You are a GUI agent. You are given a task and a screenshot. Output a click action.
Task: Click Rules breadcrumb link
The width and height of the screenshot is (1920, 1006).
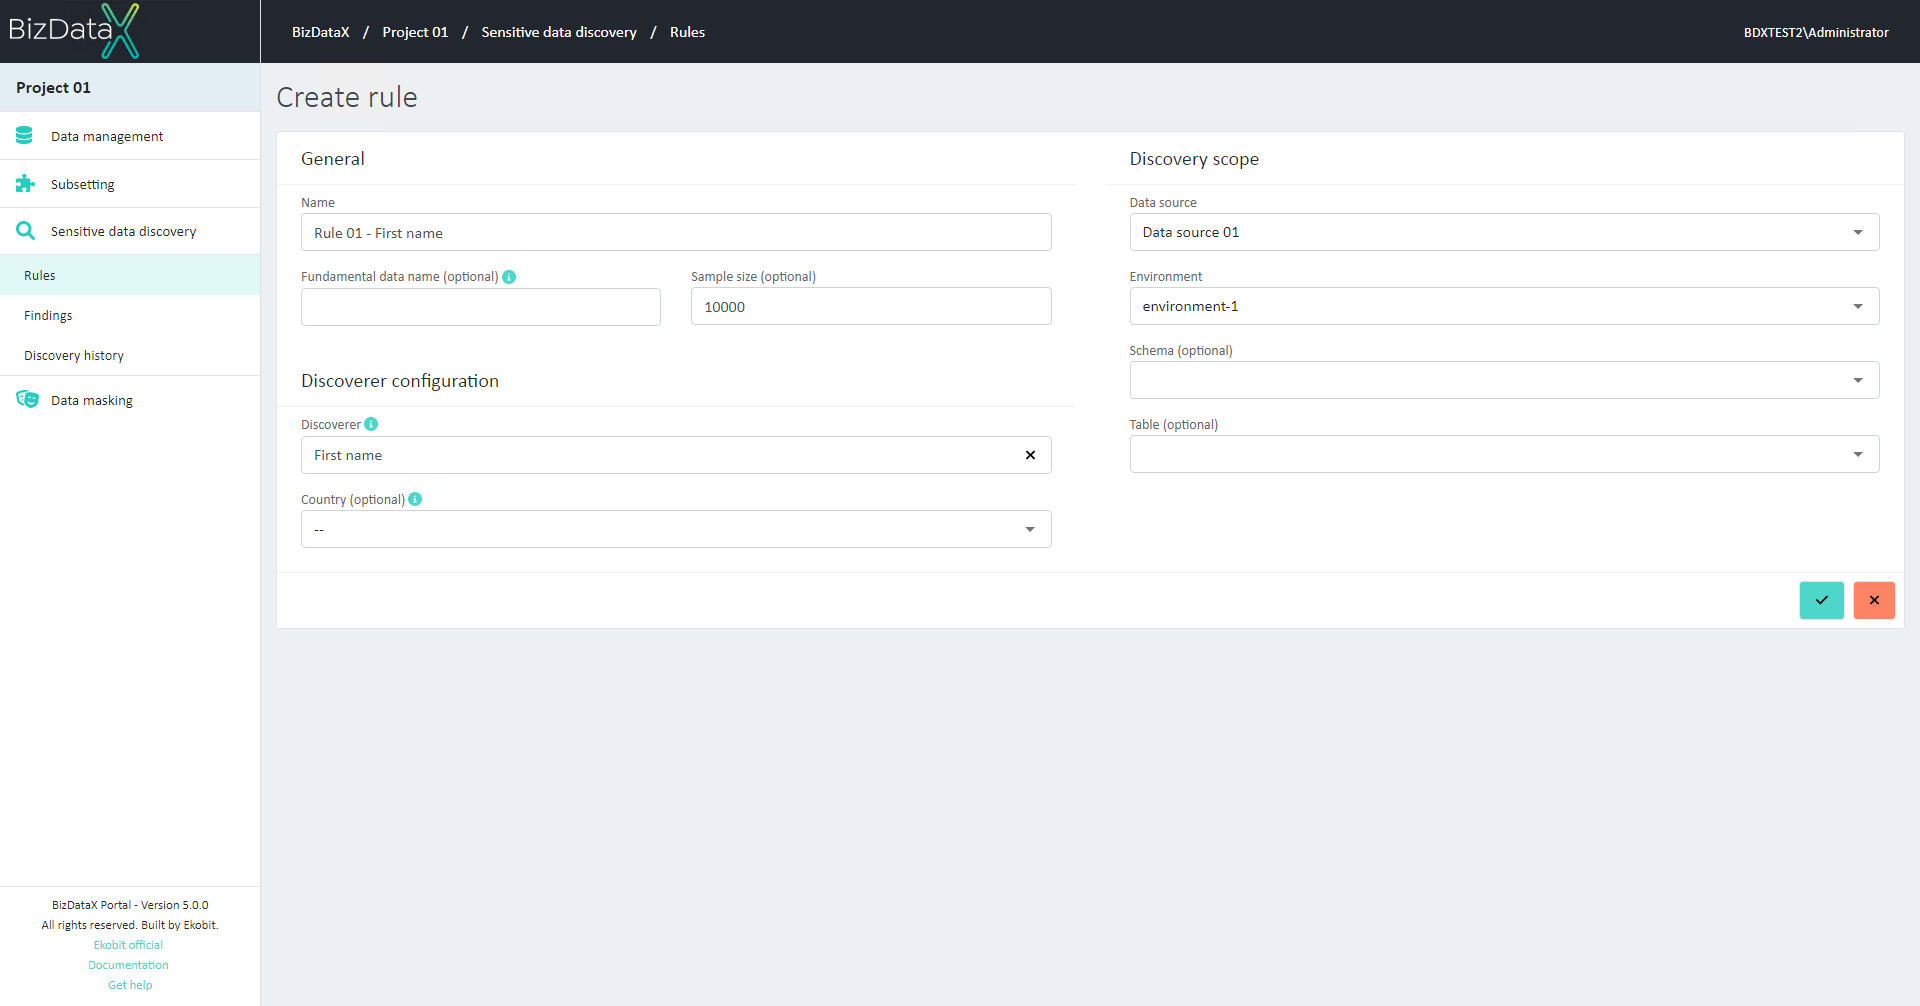687,32
